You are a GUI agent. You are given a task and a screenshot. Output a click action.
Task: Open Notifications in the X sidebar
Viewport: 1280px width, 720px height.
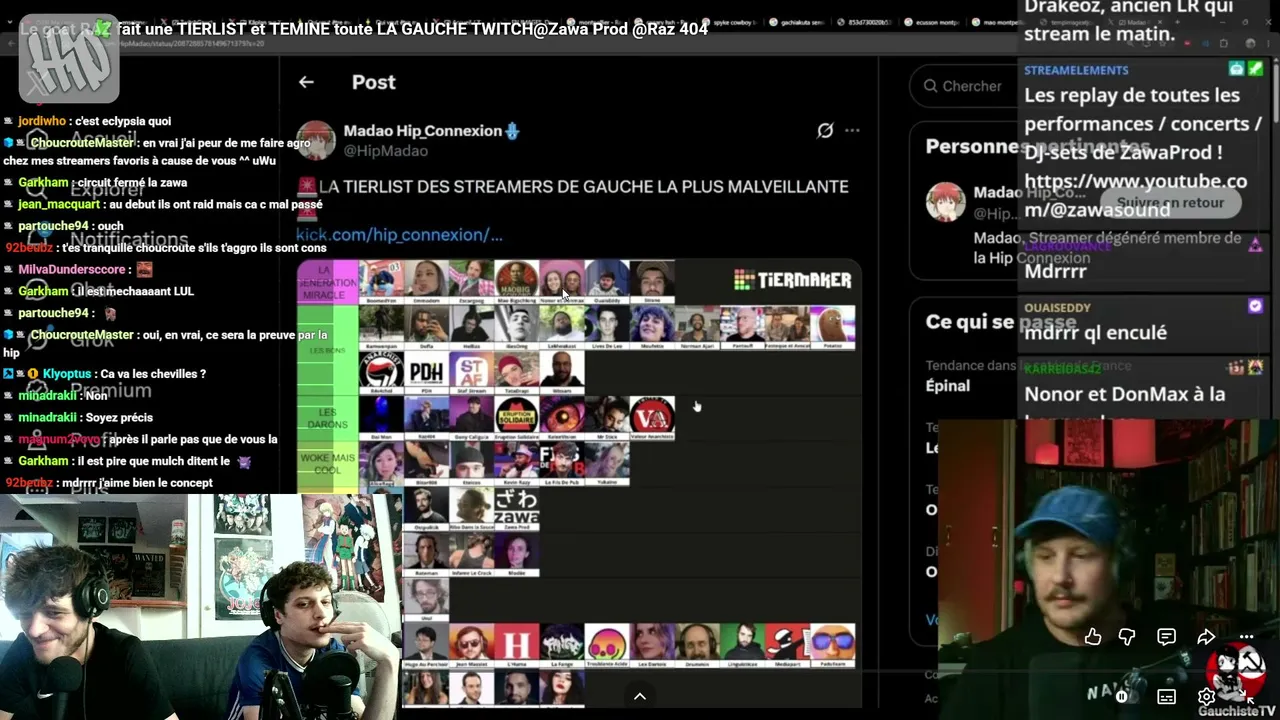click(129, 240)
